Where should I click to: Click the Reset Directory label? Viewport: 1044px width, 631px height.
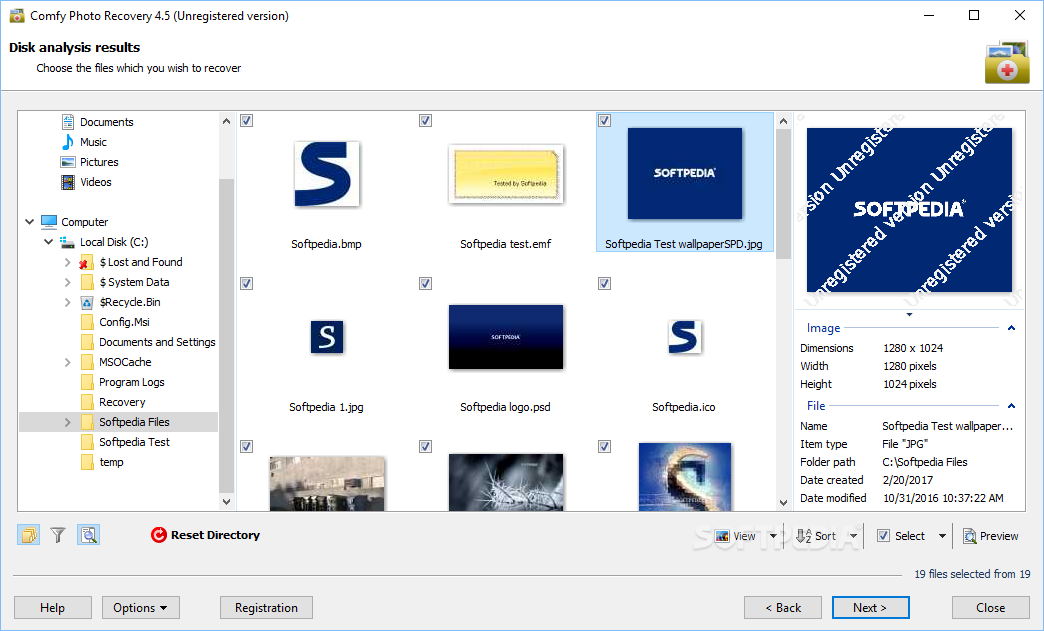click(215, 534)
